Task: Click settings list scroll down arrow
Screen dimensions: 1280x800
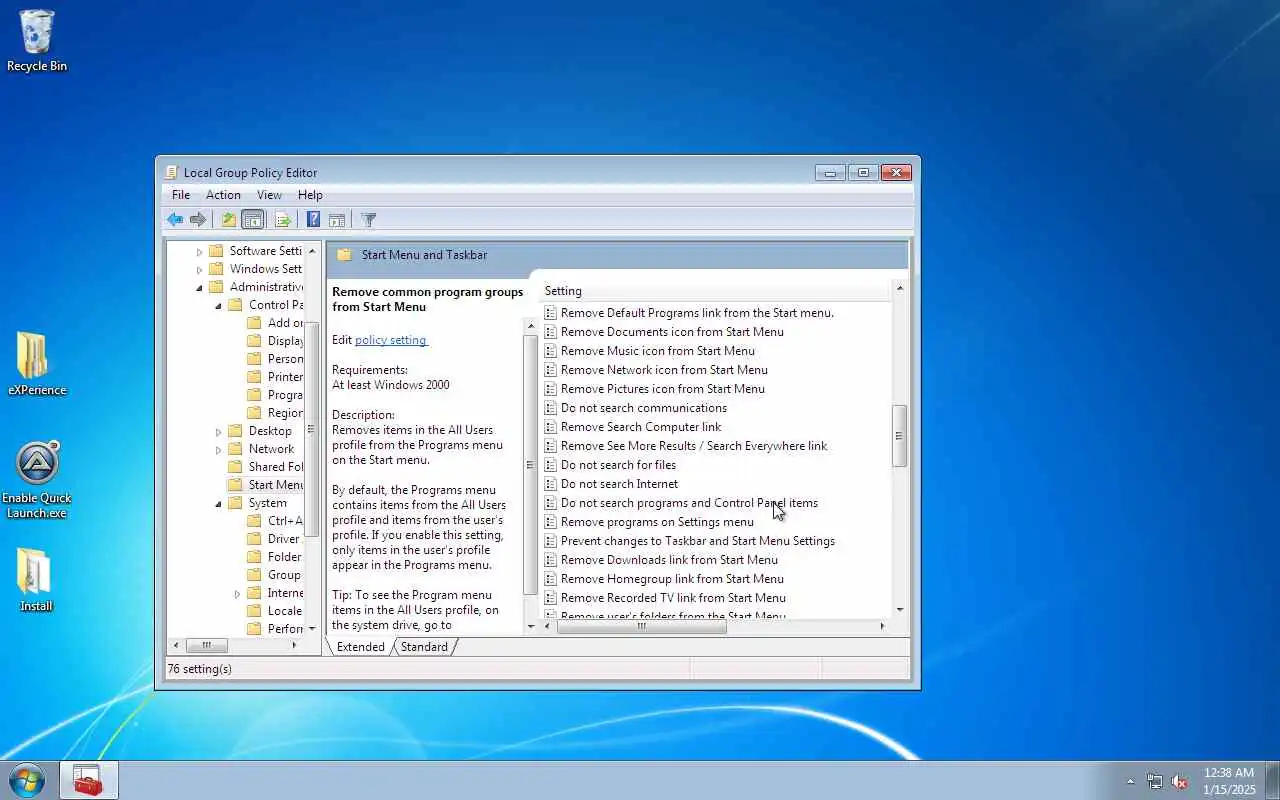Action: point(899,609)
